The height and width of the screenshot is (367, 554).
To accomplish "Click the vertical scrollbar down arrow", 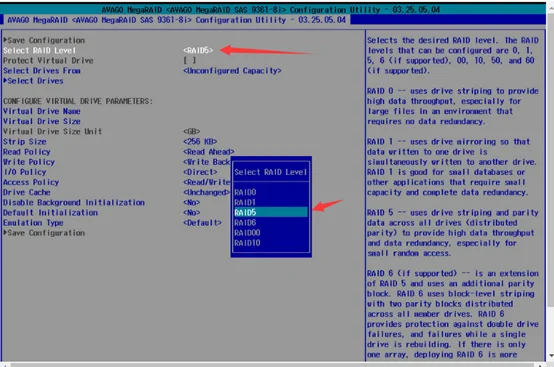I will click(551, 356).
